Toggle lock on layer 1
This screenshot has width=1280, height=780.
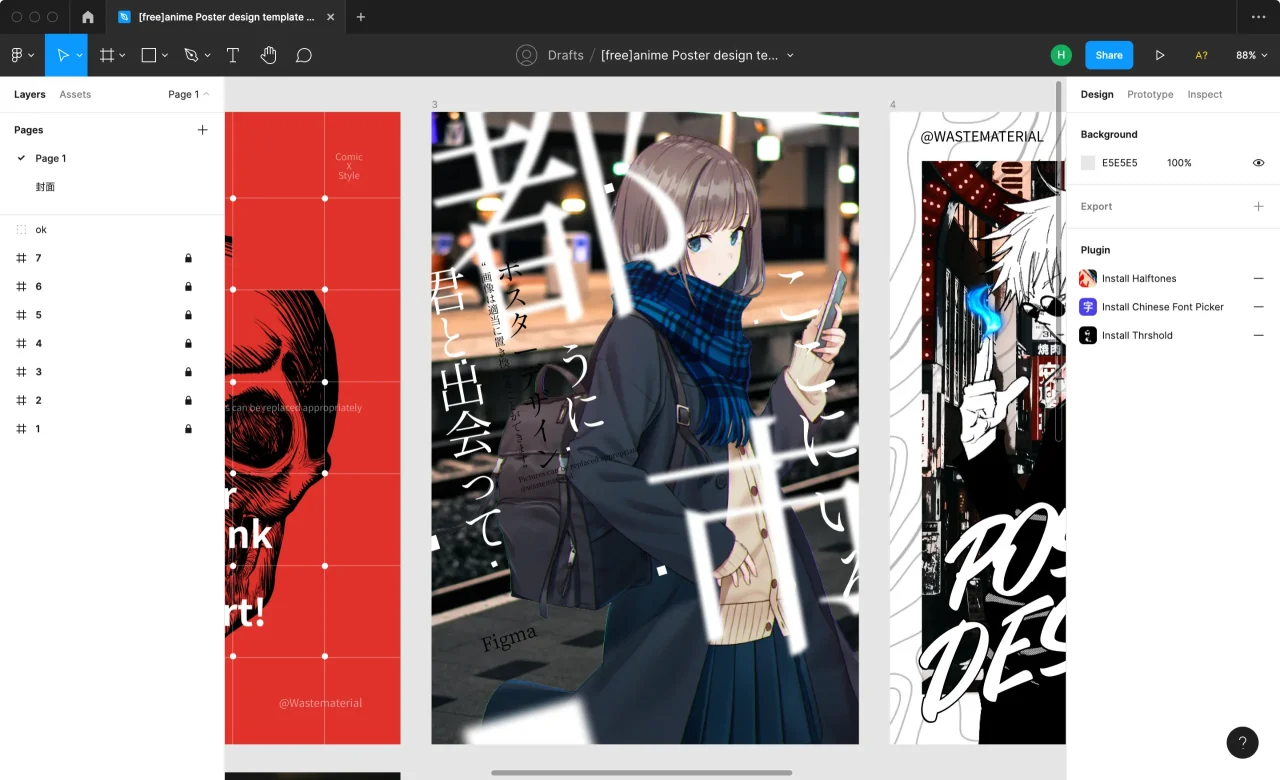[188, 429]
